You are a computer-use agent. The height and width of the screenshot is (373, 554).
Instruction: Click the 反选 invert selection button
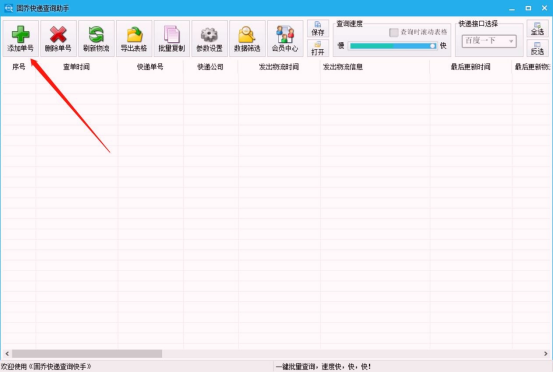[537, 48]
